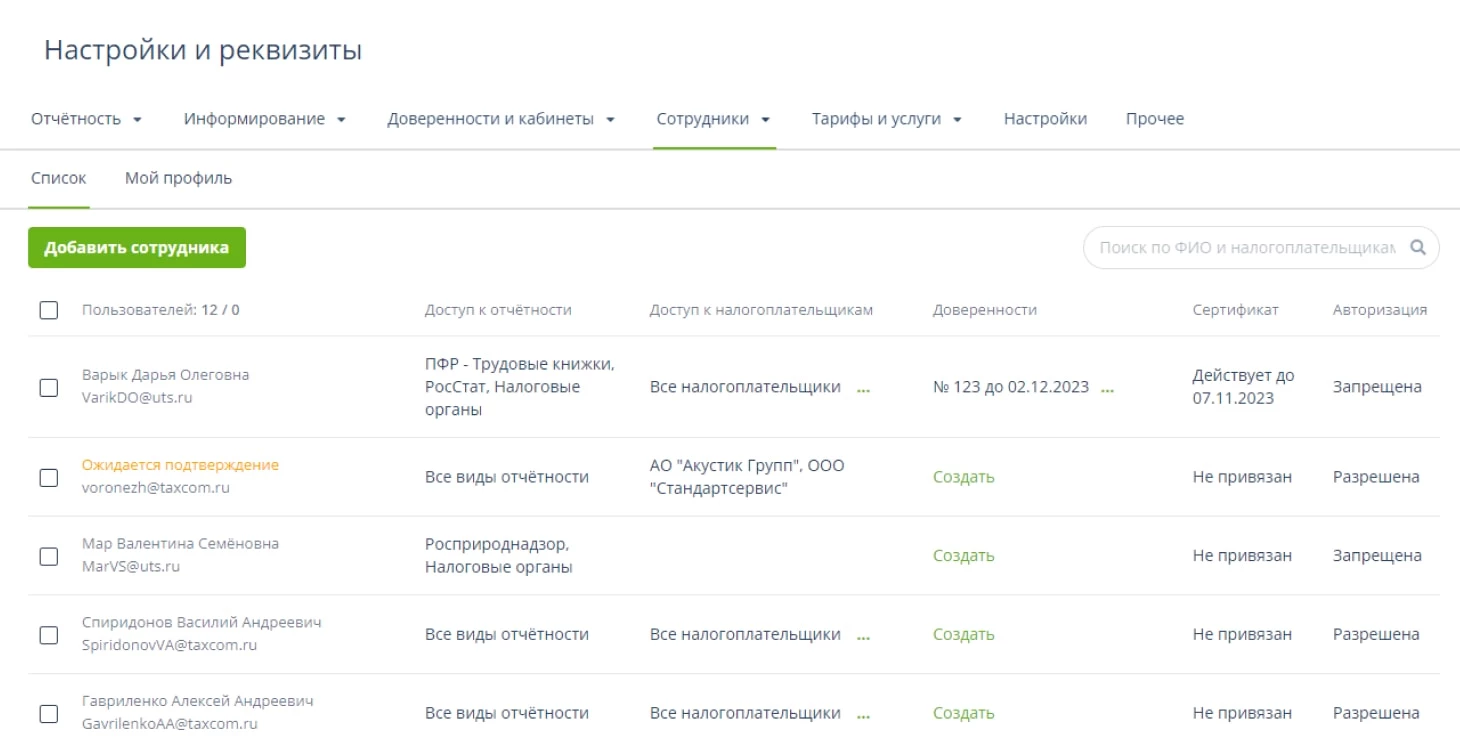Click the Сертификат column header

(x=1235, y=310)
